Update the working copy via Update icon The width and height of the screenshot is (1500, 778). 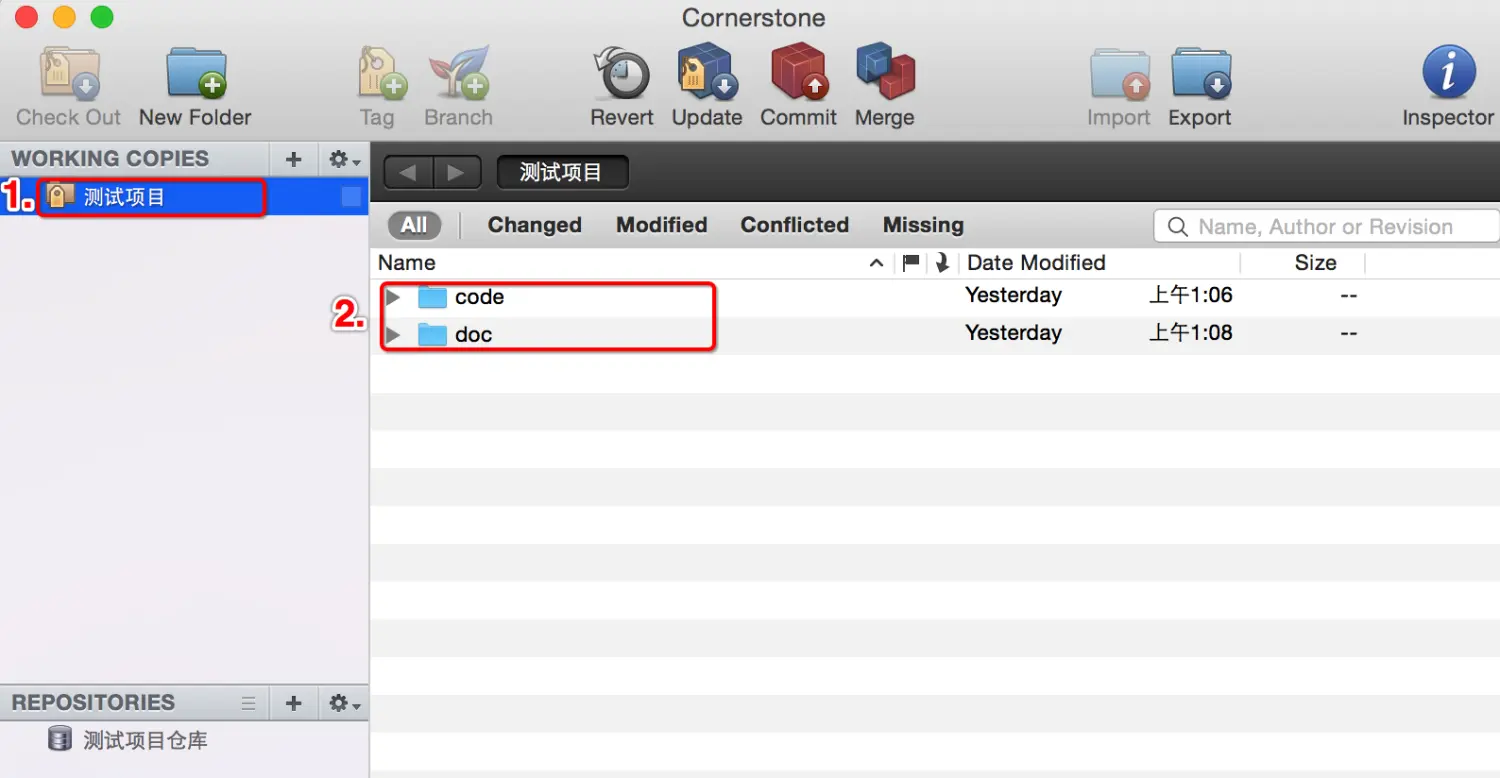click(707, 72)
